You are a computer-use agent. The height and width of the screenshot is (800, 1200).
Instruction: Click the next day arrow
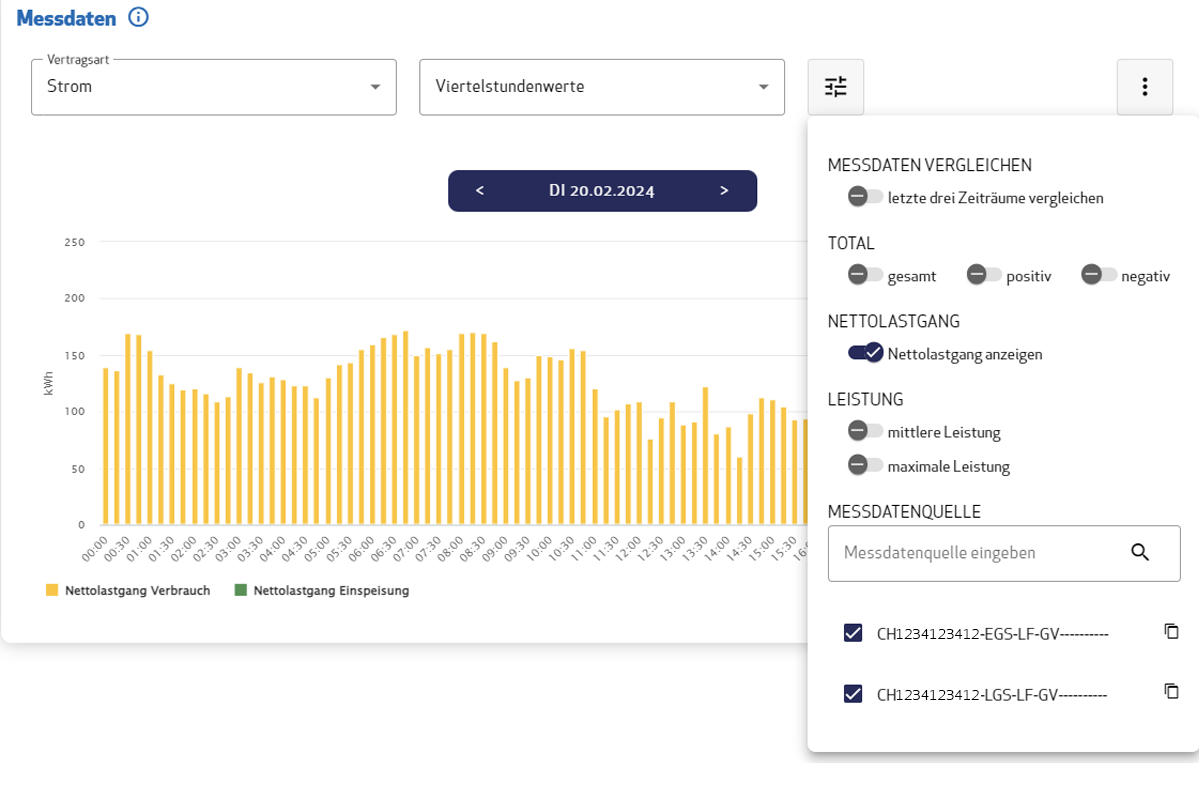point(724,190)
